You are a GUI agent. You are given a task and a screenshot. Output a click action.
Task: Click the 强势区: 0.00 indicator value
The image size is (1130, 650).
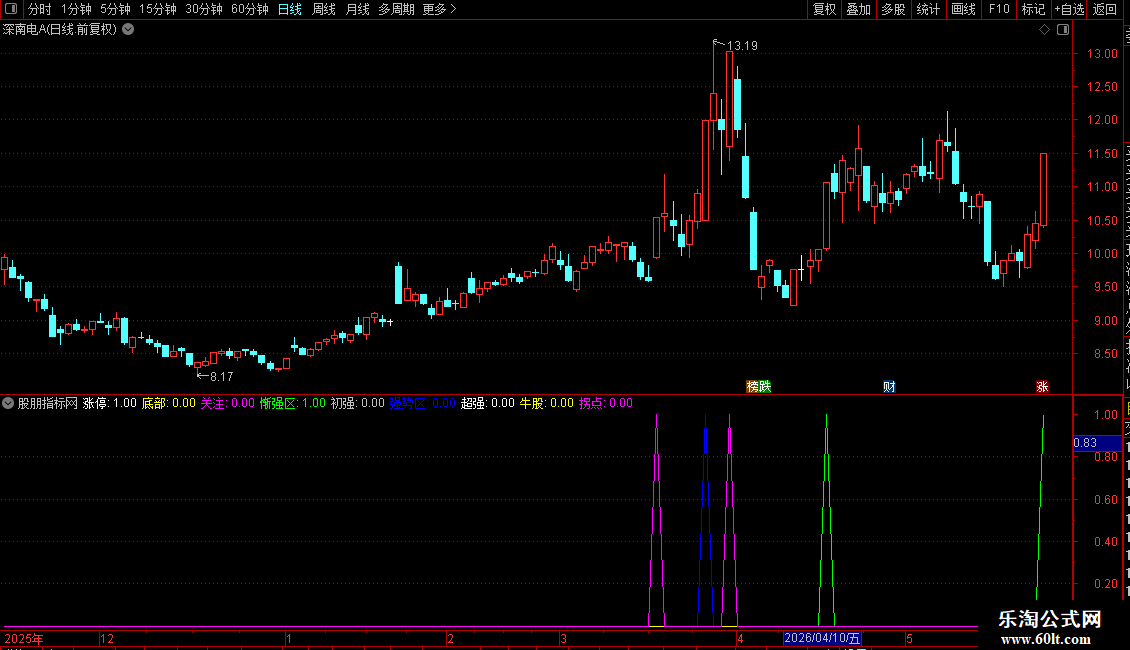click(x=422, y=404)
